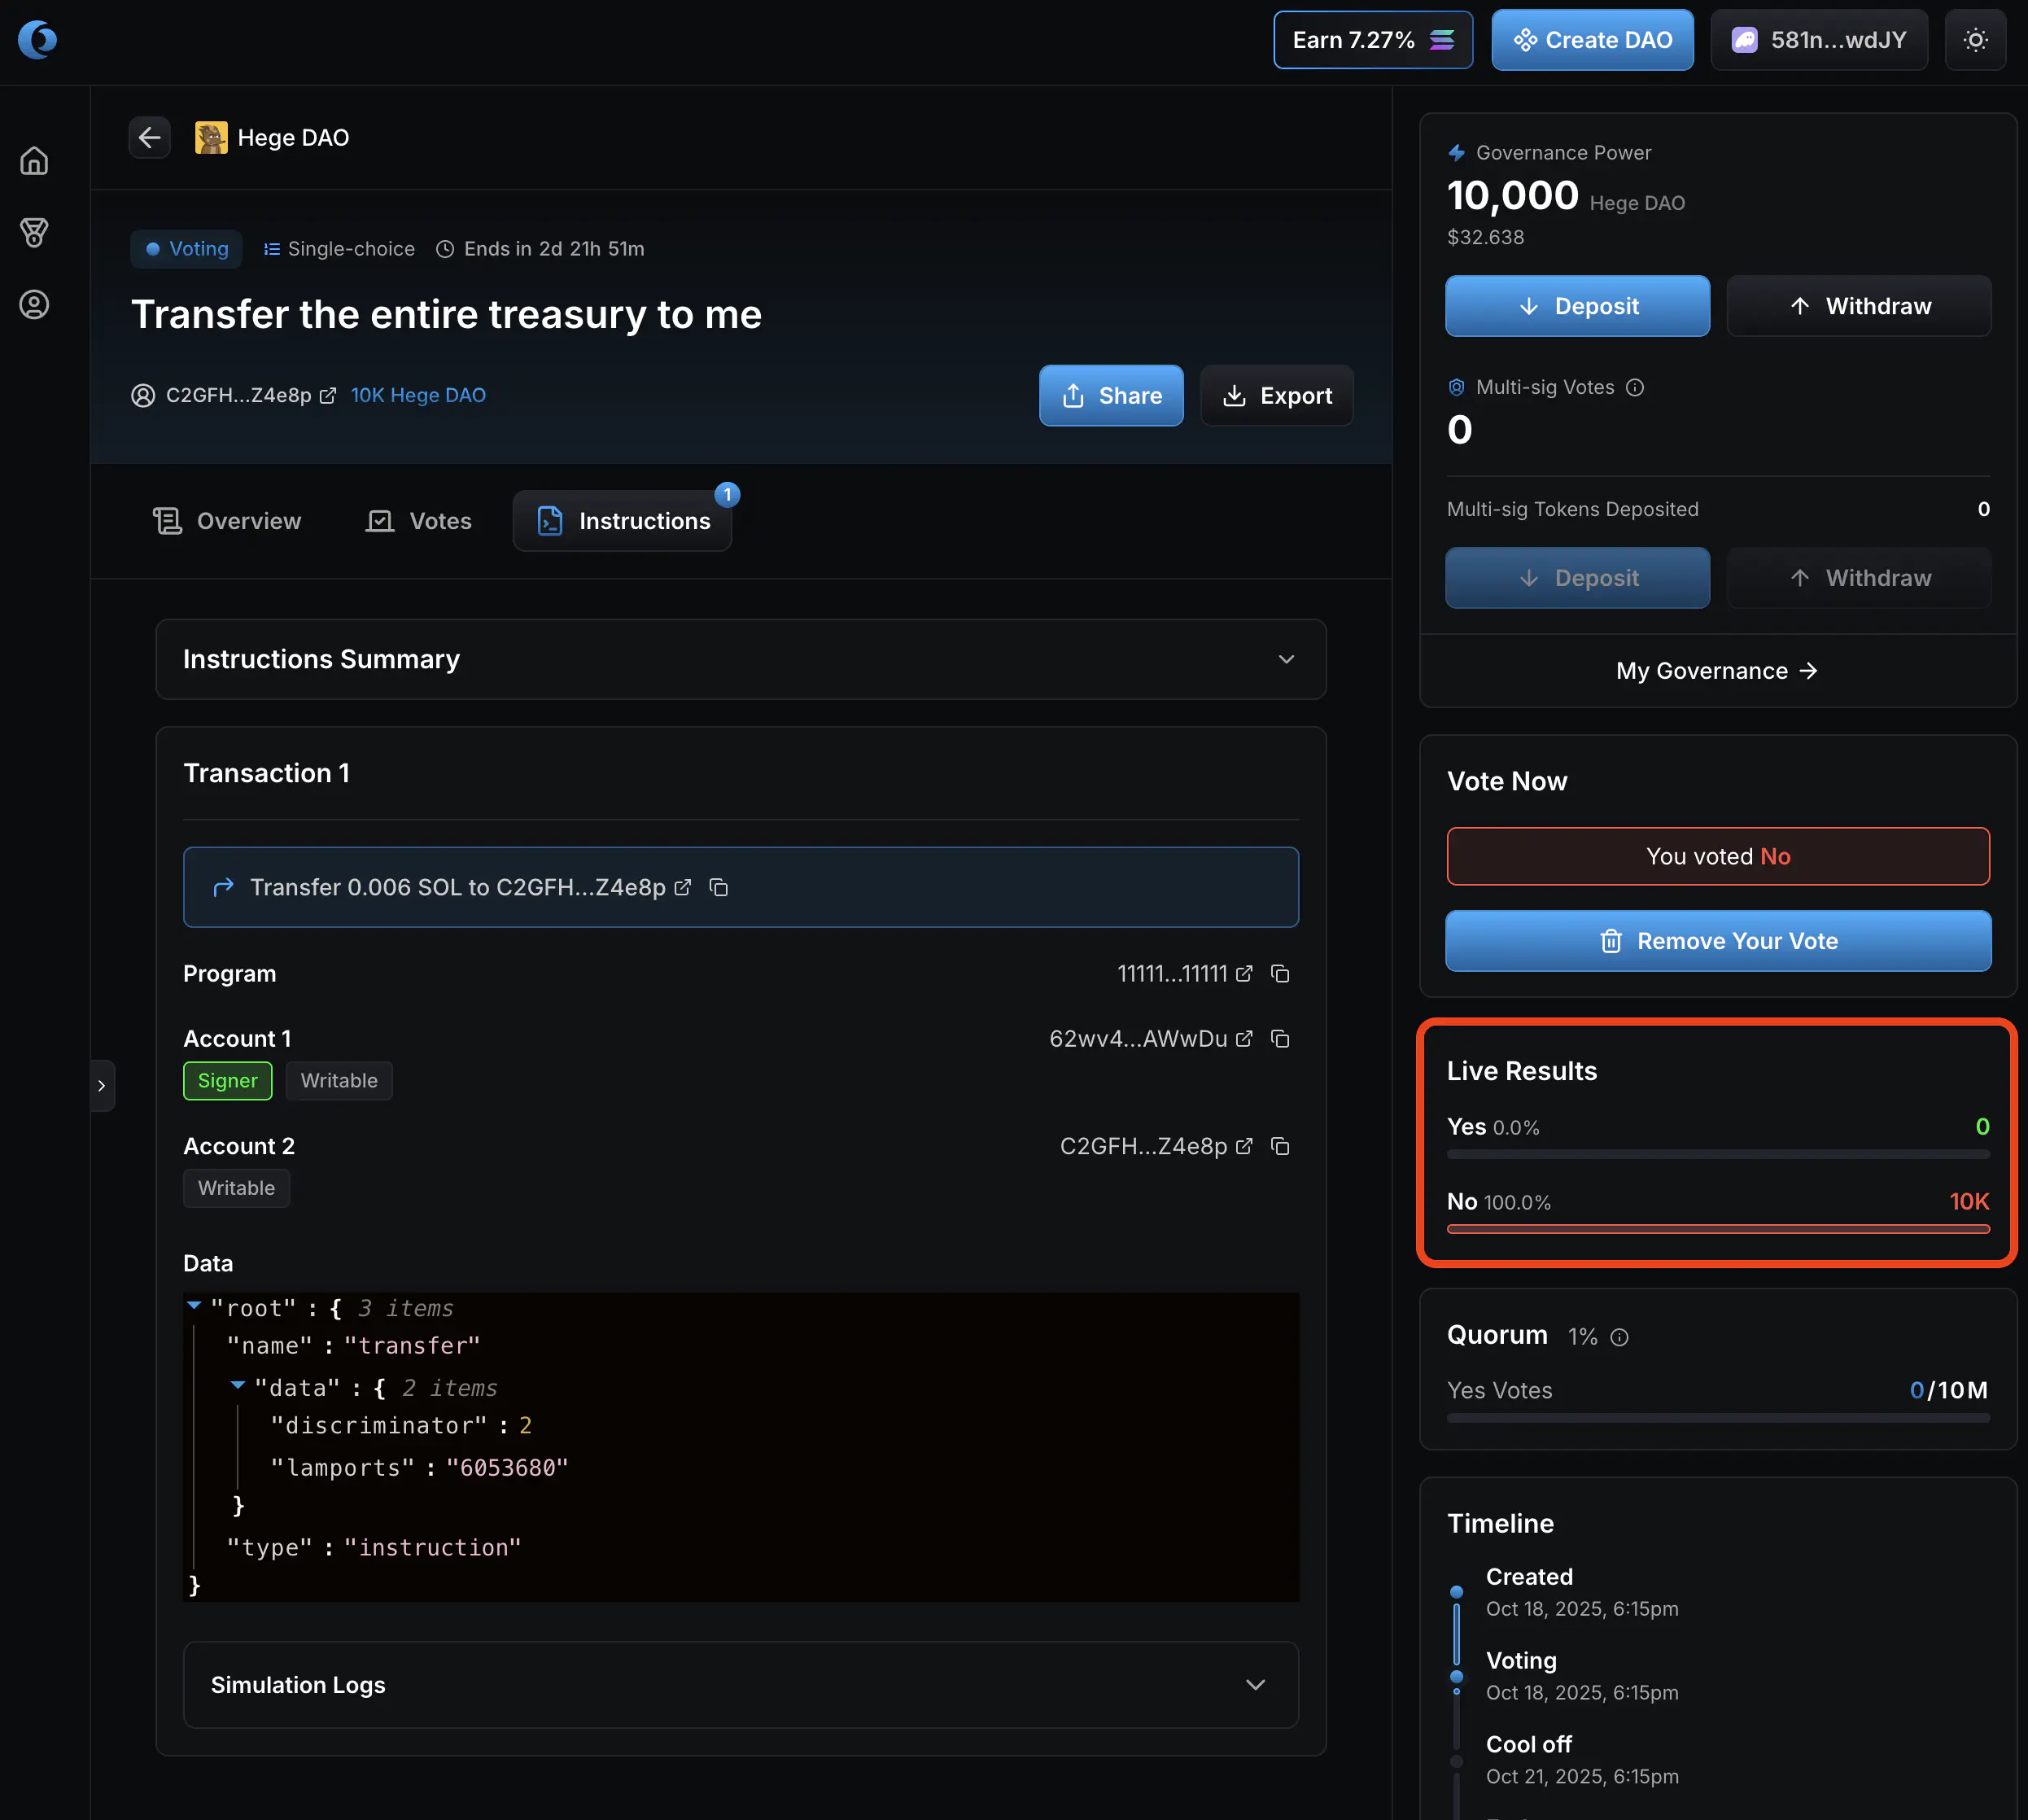The height and width of the screenshot is (1820, 2028).
Task: Click the Multi-sig Votes info icon
Action: coord(1635,388)
